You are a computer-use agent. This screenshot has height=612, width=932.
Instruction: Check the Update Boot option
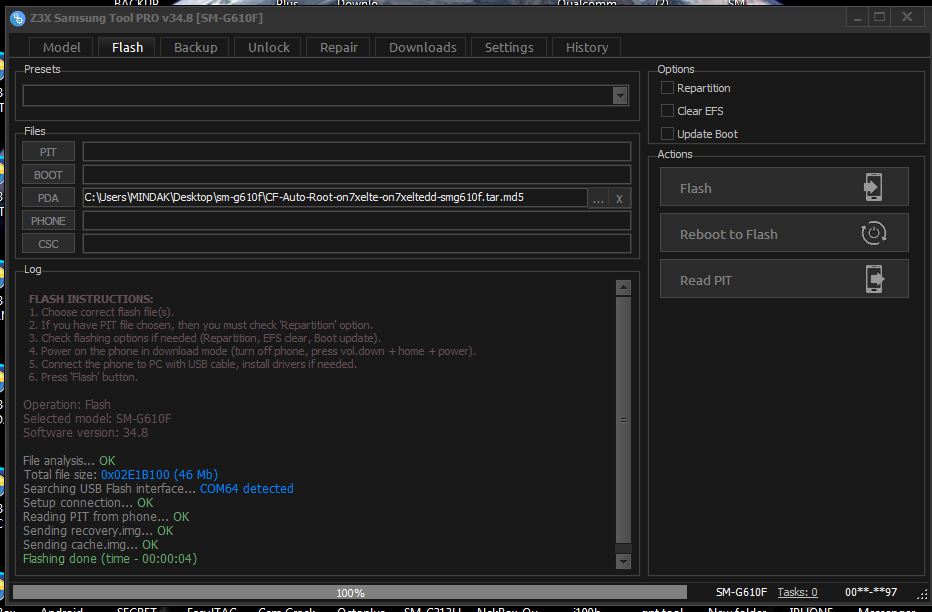[x=667, y=134]
